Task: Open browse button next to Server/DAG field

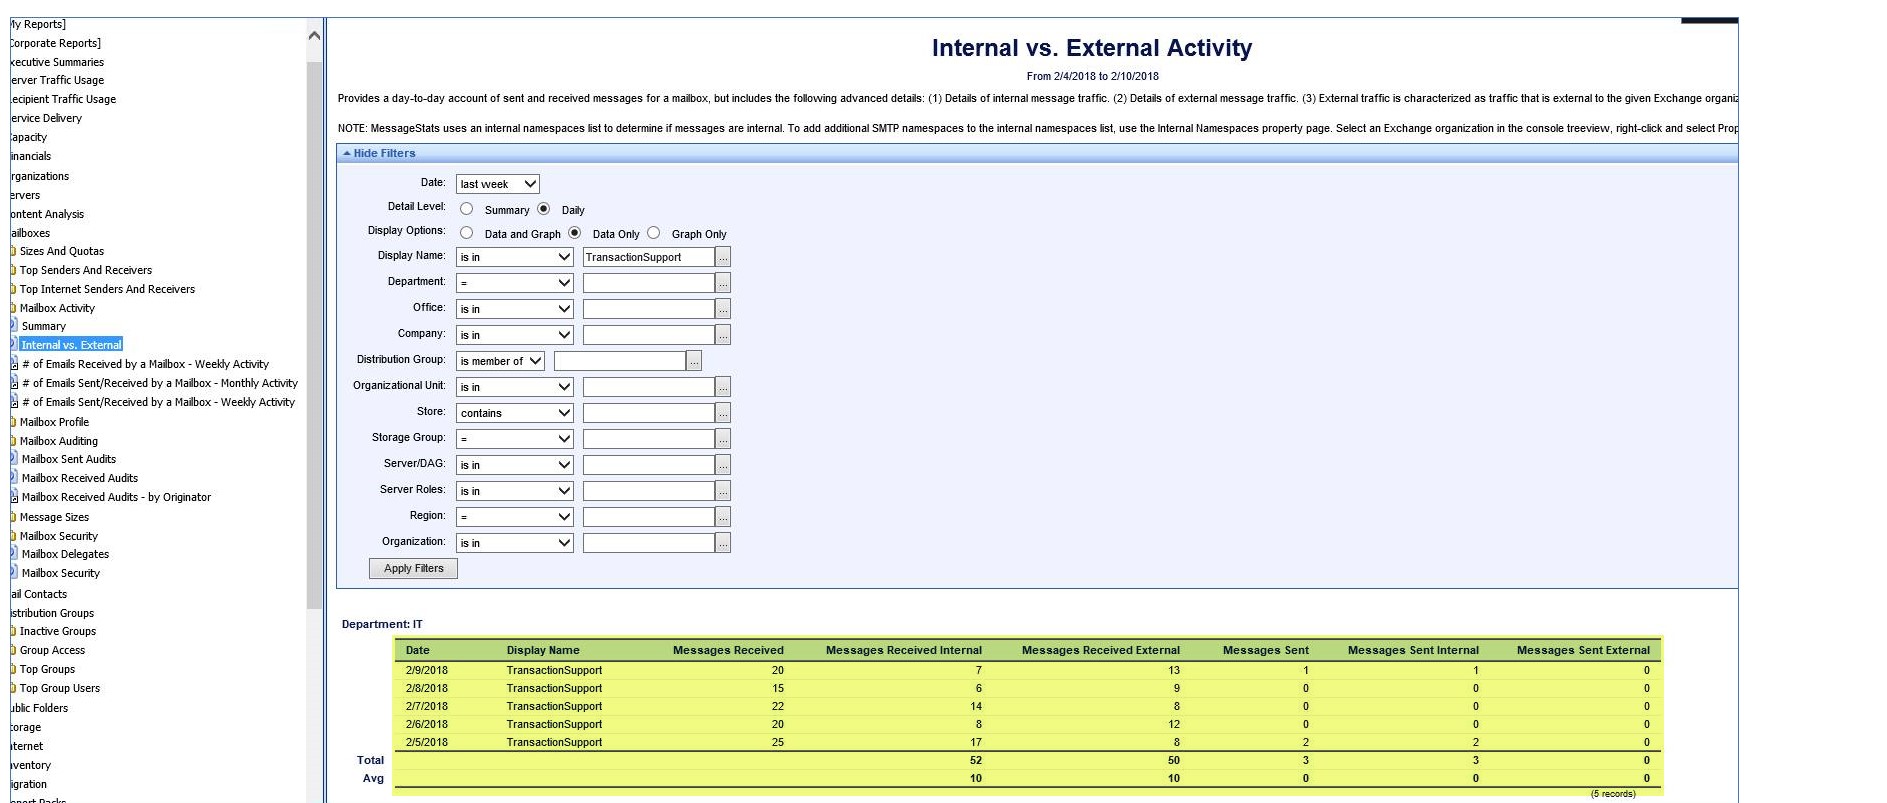Action: [723, 465]
